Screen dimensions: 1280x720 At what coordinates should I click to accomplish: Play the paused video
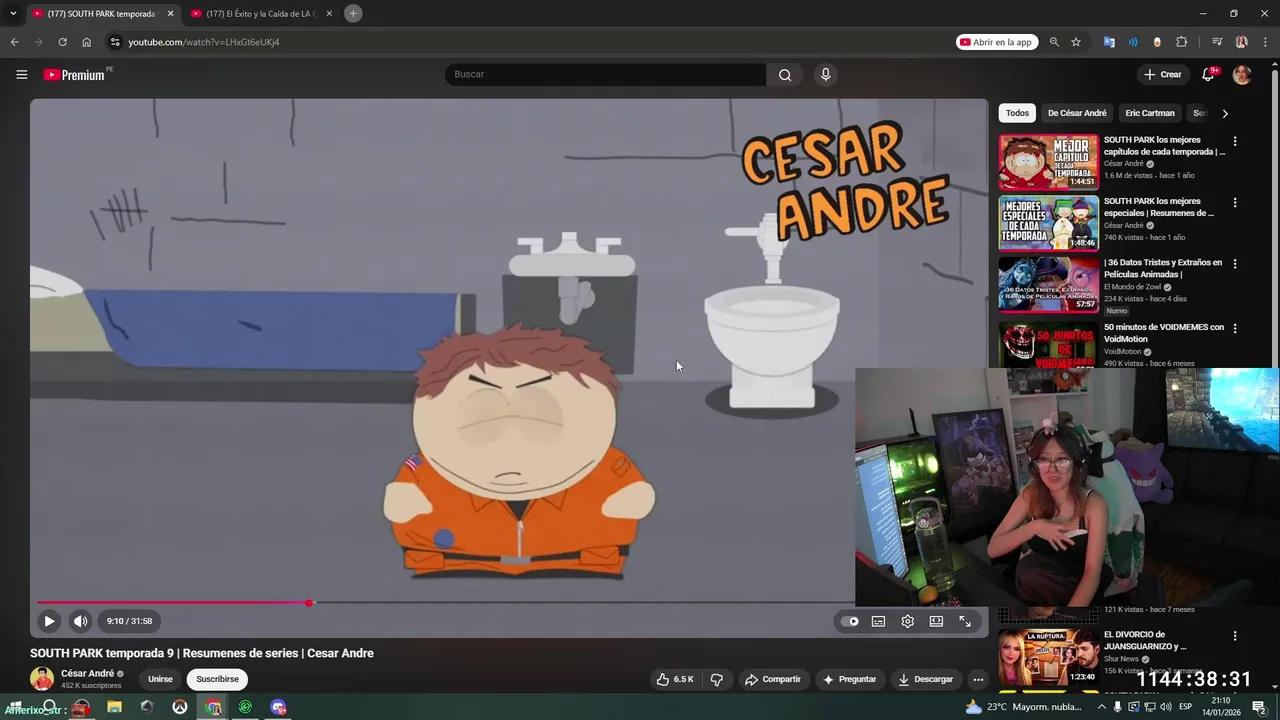pos(49,621)
